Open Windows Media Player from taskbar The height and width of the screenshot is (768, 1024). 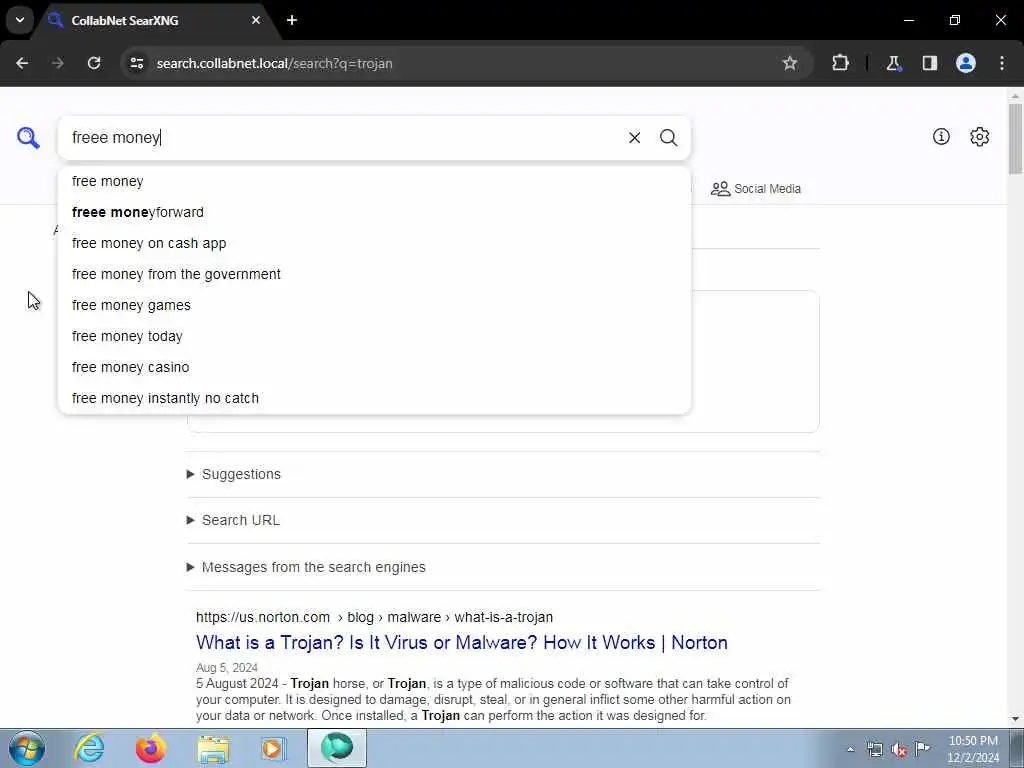pos(273,748)
